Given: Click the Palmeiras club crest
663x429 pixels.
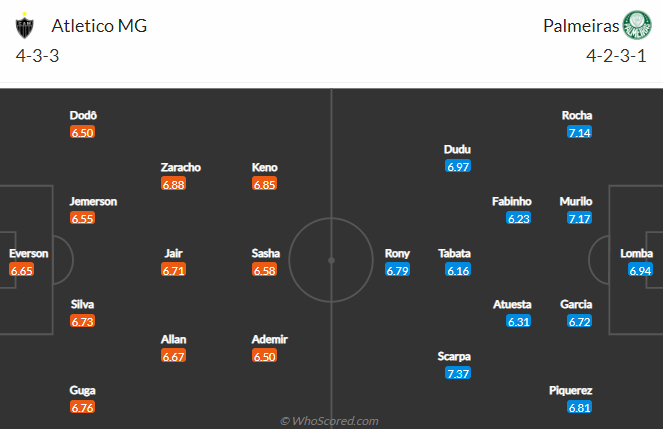Looking at the screenshot, I should pyautogui.click(x=637, y=25).
